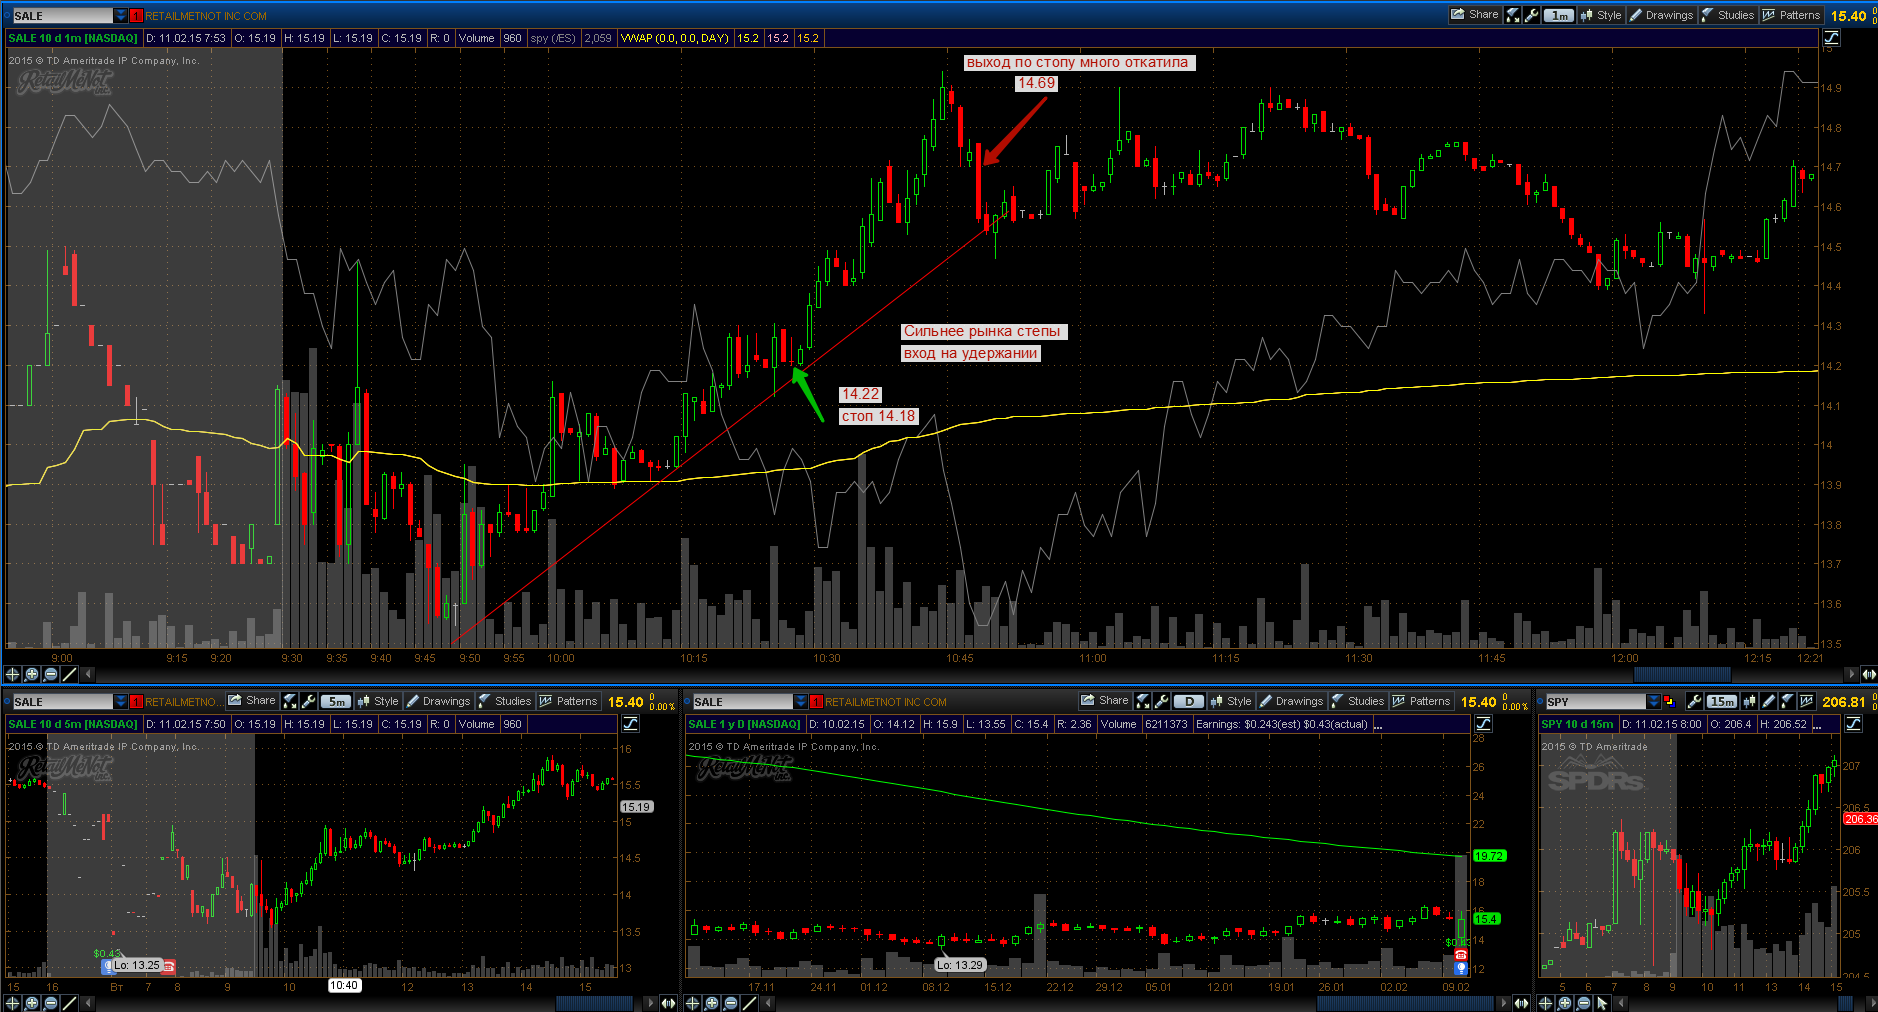Open Drawings in the daily chart toolbar
The height and width of the screenshot is (1012, 1878).
[1291, 701]
